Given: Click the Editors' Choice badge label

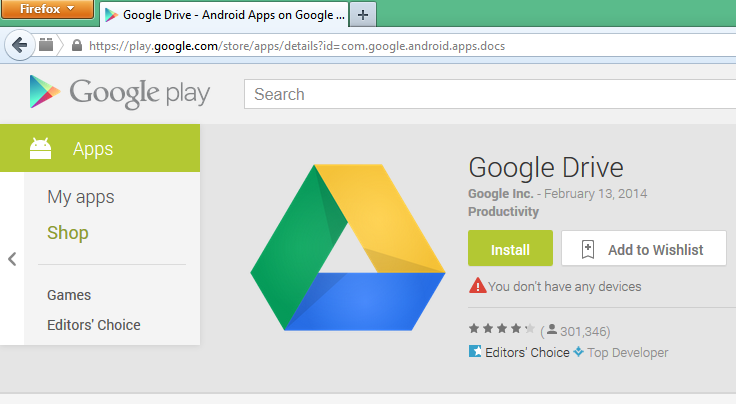Looking at the screenshot, I should [x=527, y=352].
